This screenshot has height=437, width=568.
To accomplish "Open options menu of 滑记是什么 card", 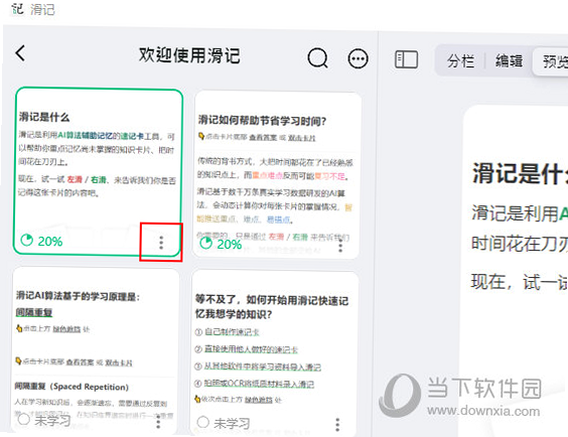I will pyautogui.click(x=161, y=242).
